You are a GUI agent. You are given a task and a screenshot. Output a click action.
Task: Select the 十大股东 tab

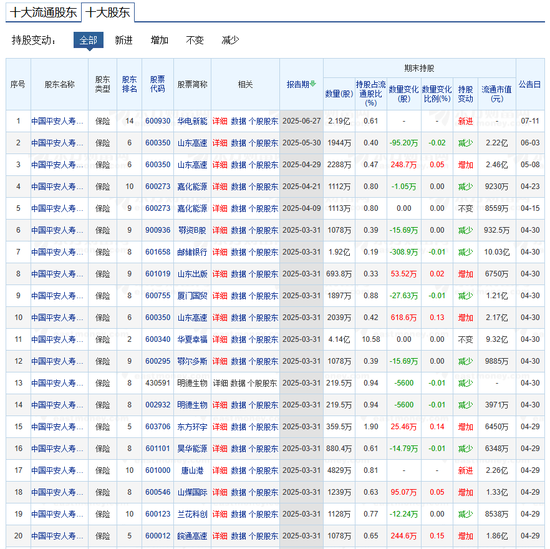coord(108,13)
